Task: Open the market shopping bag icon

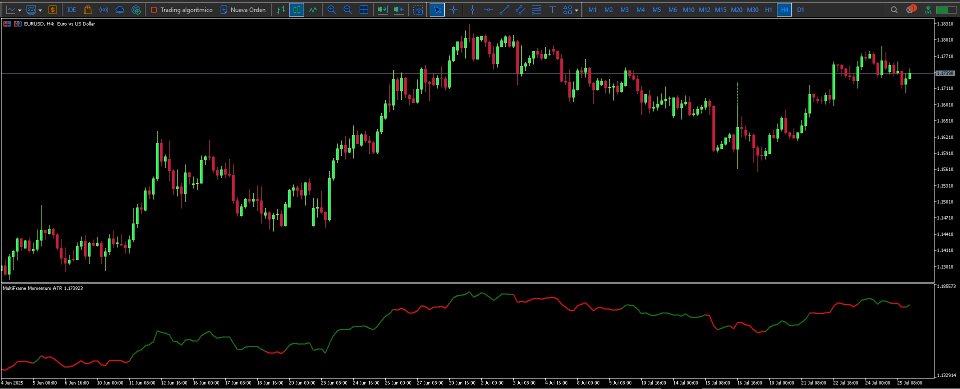Action: (88, 10)
